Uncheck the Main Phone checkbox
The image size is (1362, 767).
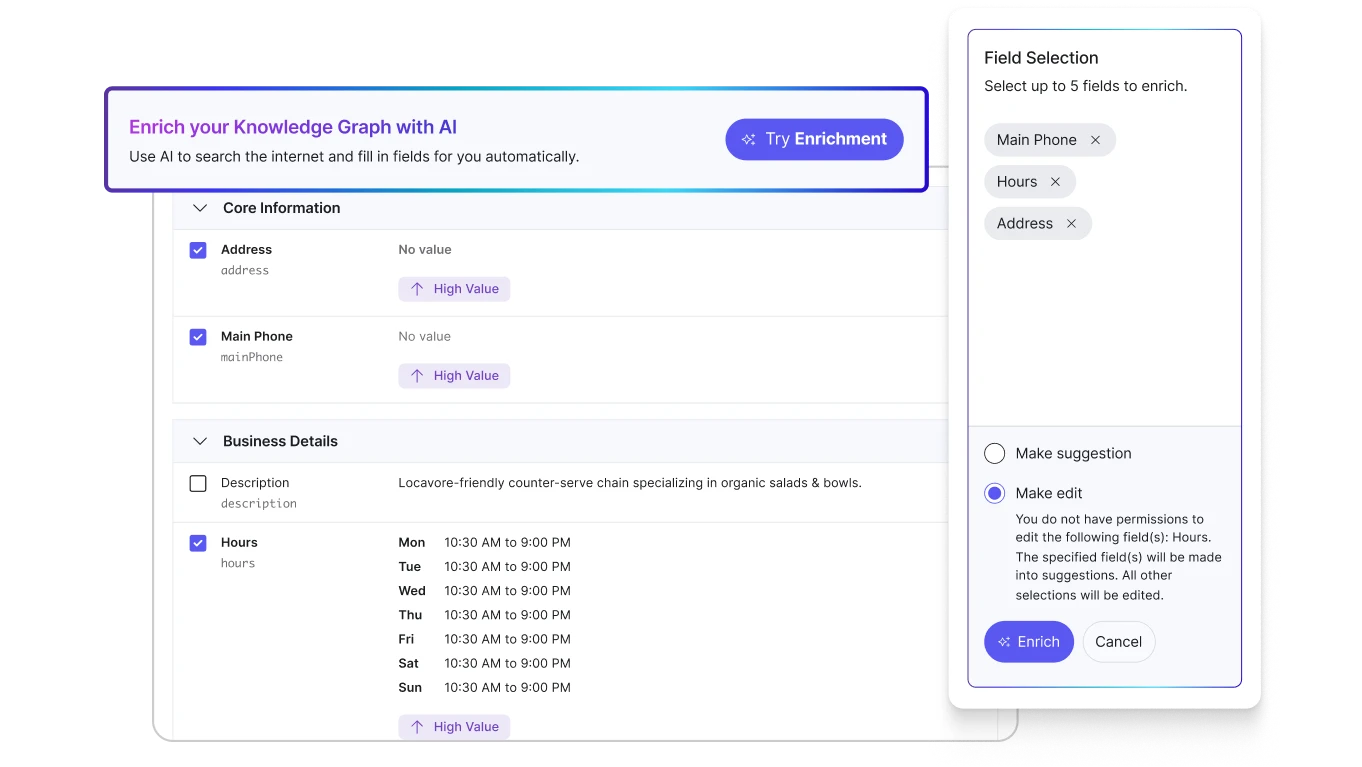point(198,337)
